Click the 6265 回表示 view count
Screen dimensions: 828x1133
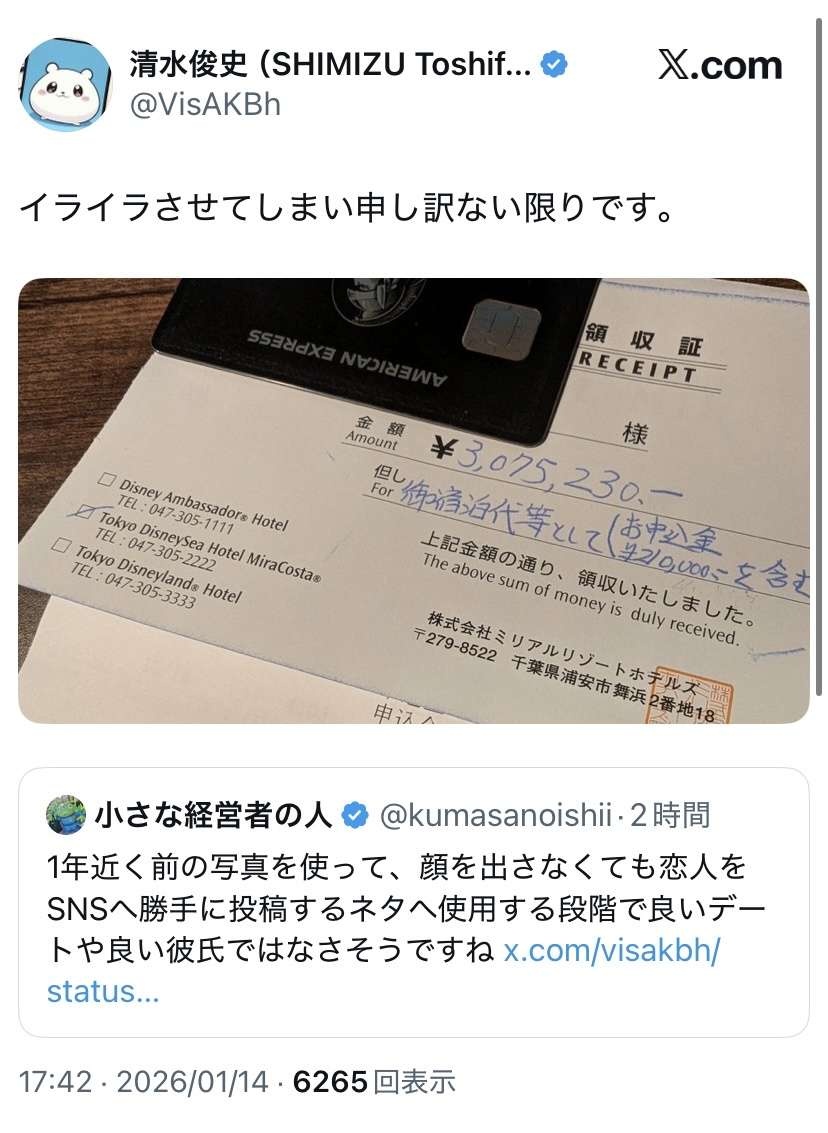[374, 1082]
